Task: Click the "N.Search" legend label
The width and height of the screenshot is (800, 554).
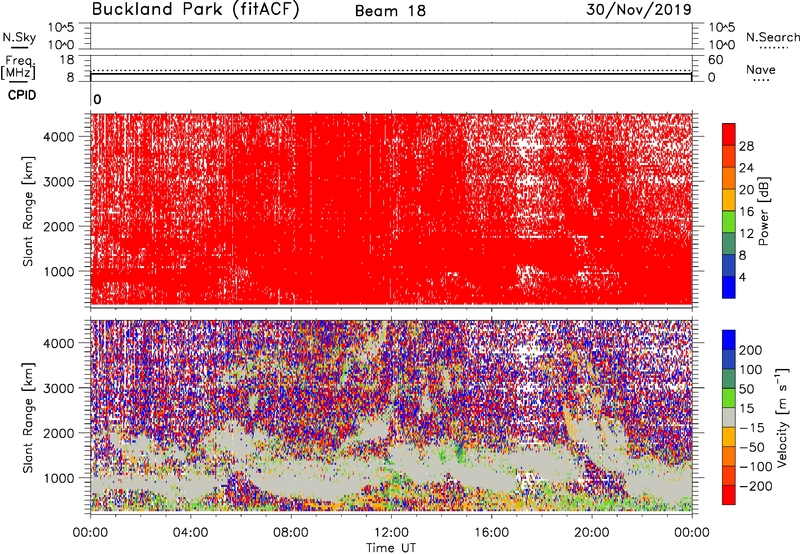Action: click(772, 37)
